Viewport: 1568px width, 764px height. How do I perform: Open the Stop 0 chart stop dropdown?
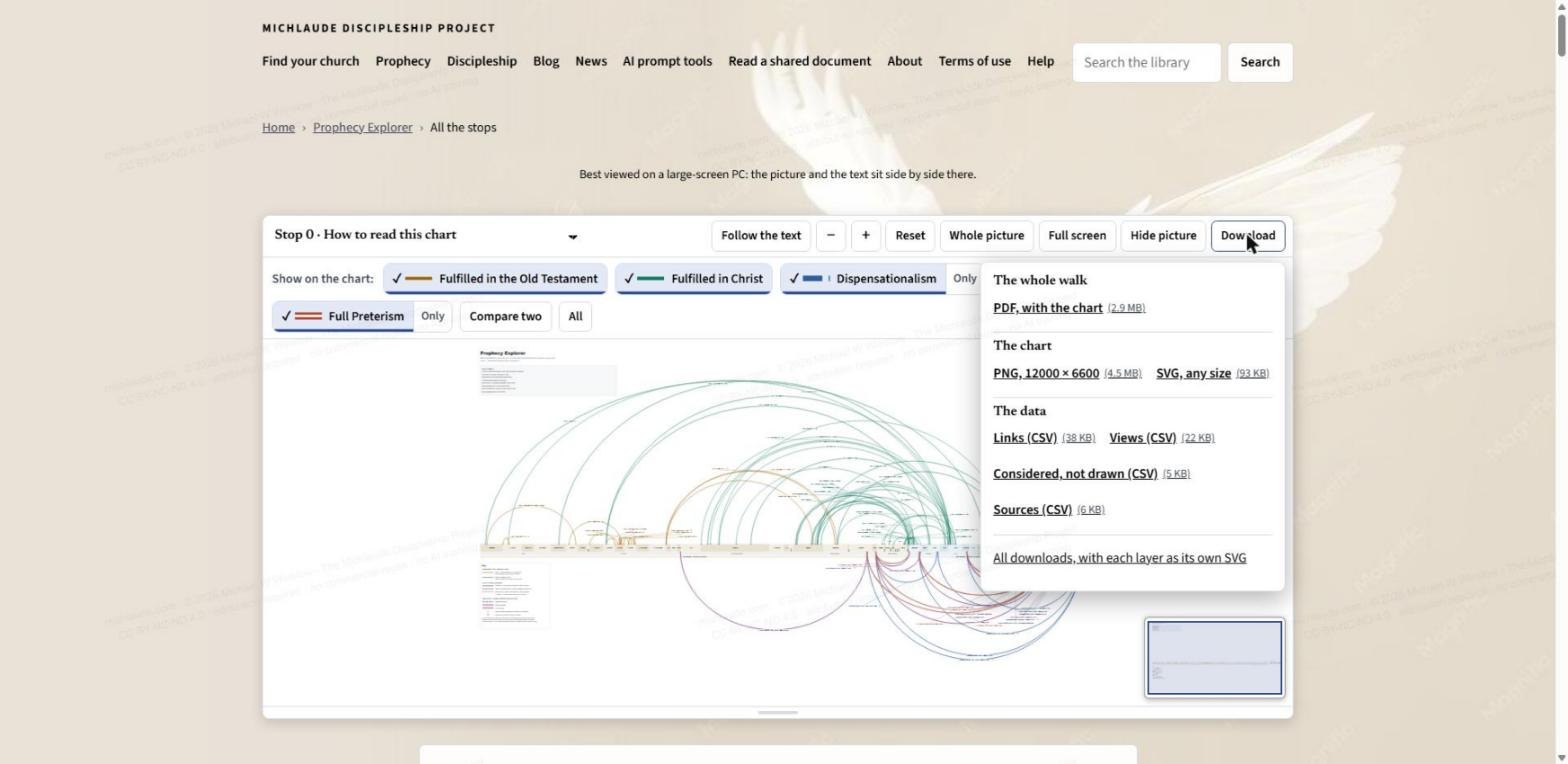(426, 235)
